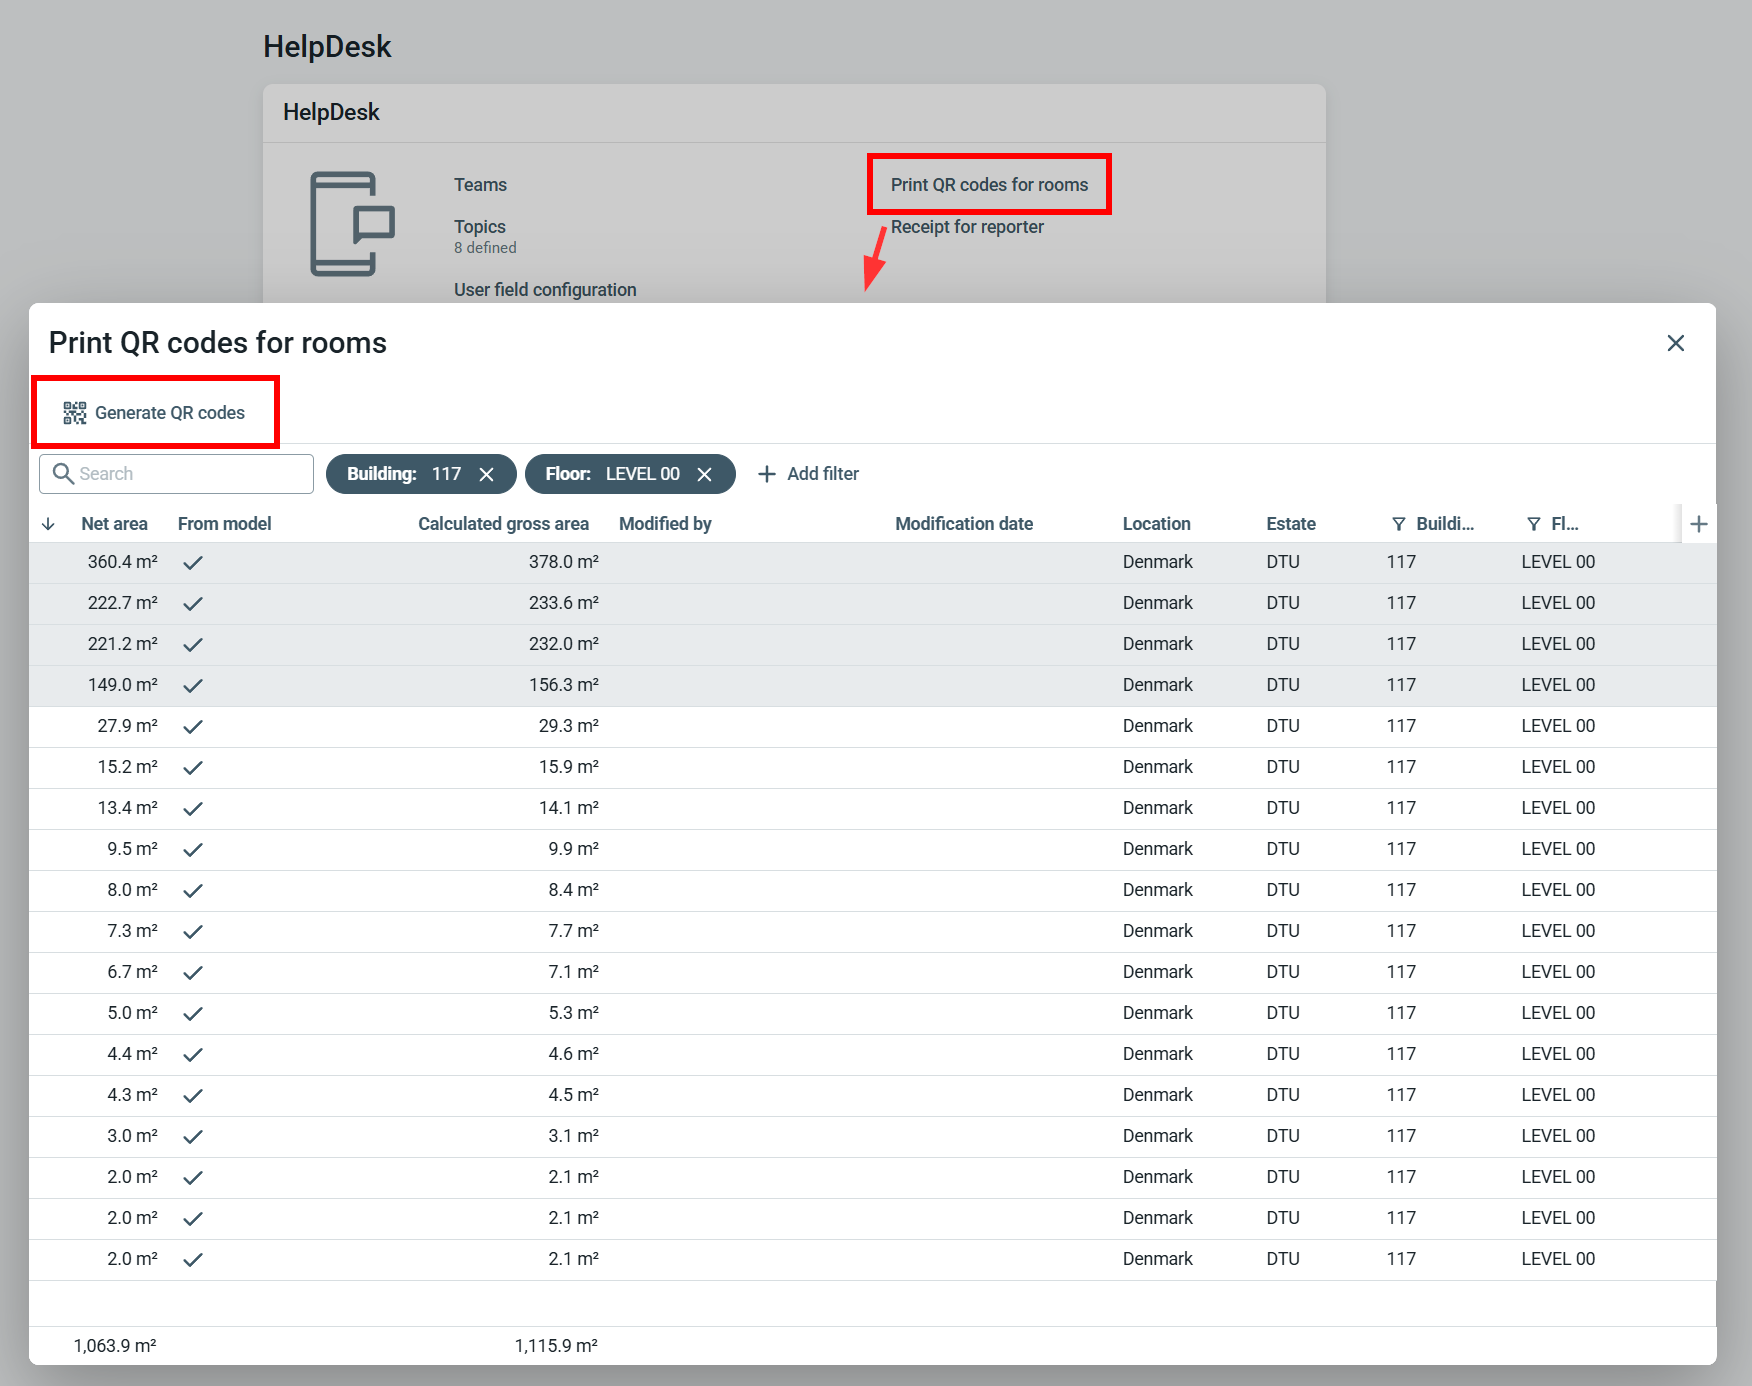The image size is (1752, 1386).
Task: Click the filter funnel on Floor column
Action: click(1533, 524)
